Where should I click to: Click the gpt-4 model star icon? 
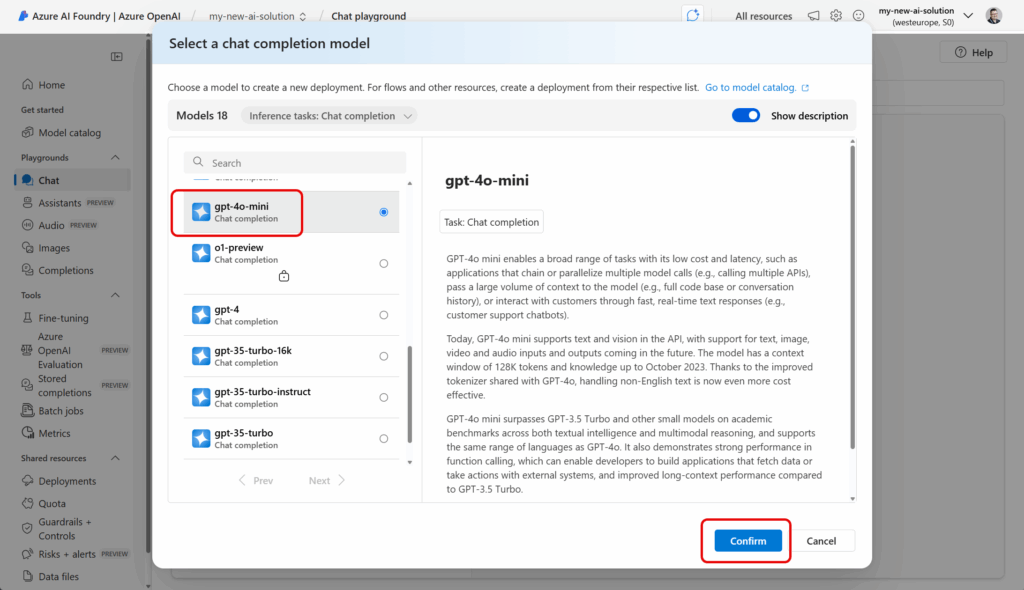(x=201, y=315)
